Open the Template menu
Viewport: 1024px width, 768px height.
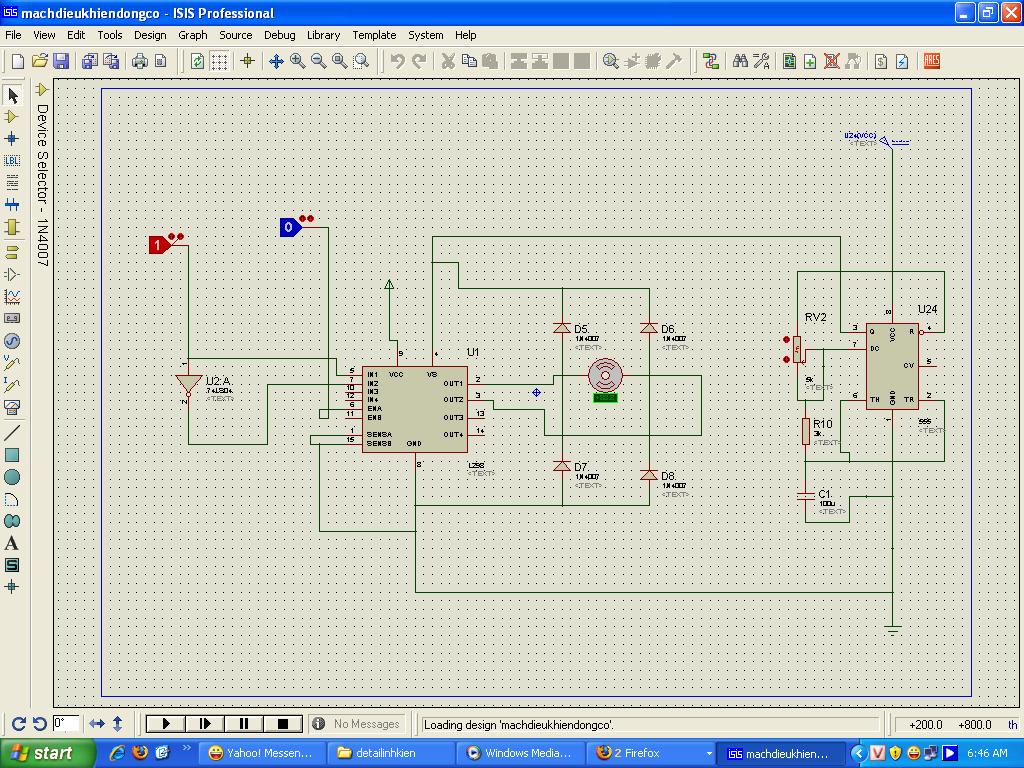[374, 35]
